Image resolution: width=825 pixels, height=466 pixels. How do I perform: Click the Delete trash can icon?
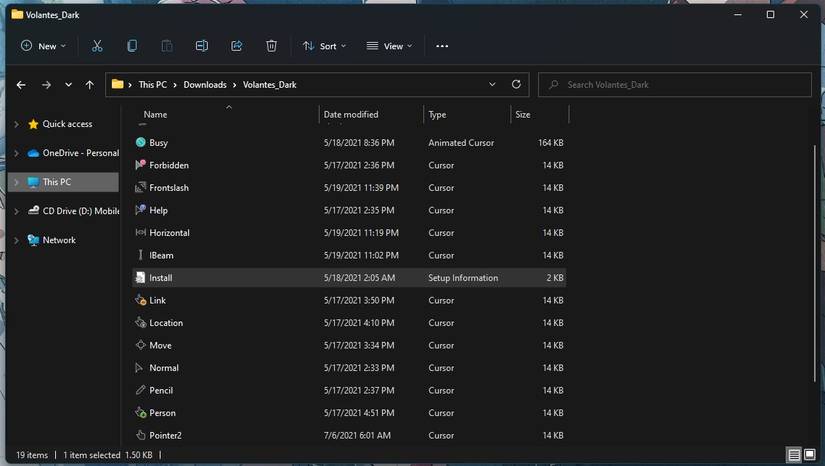(x=271, y=46)
